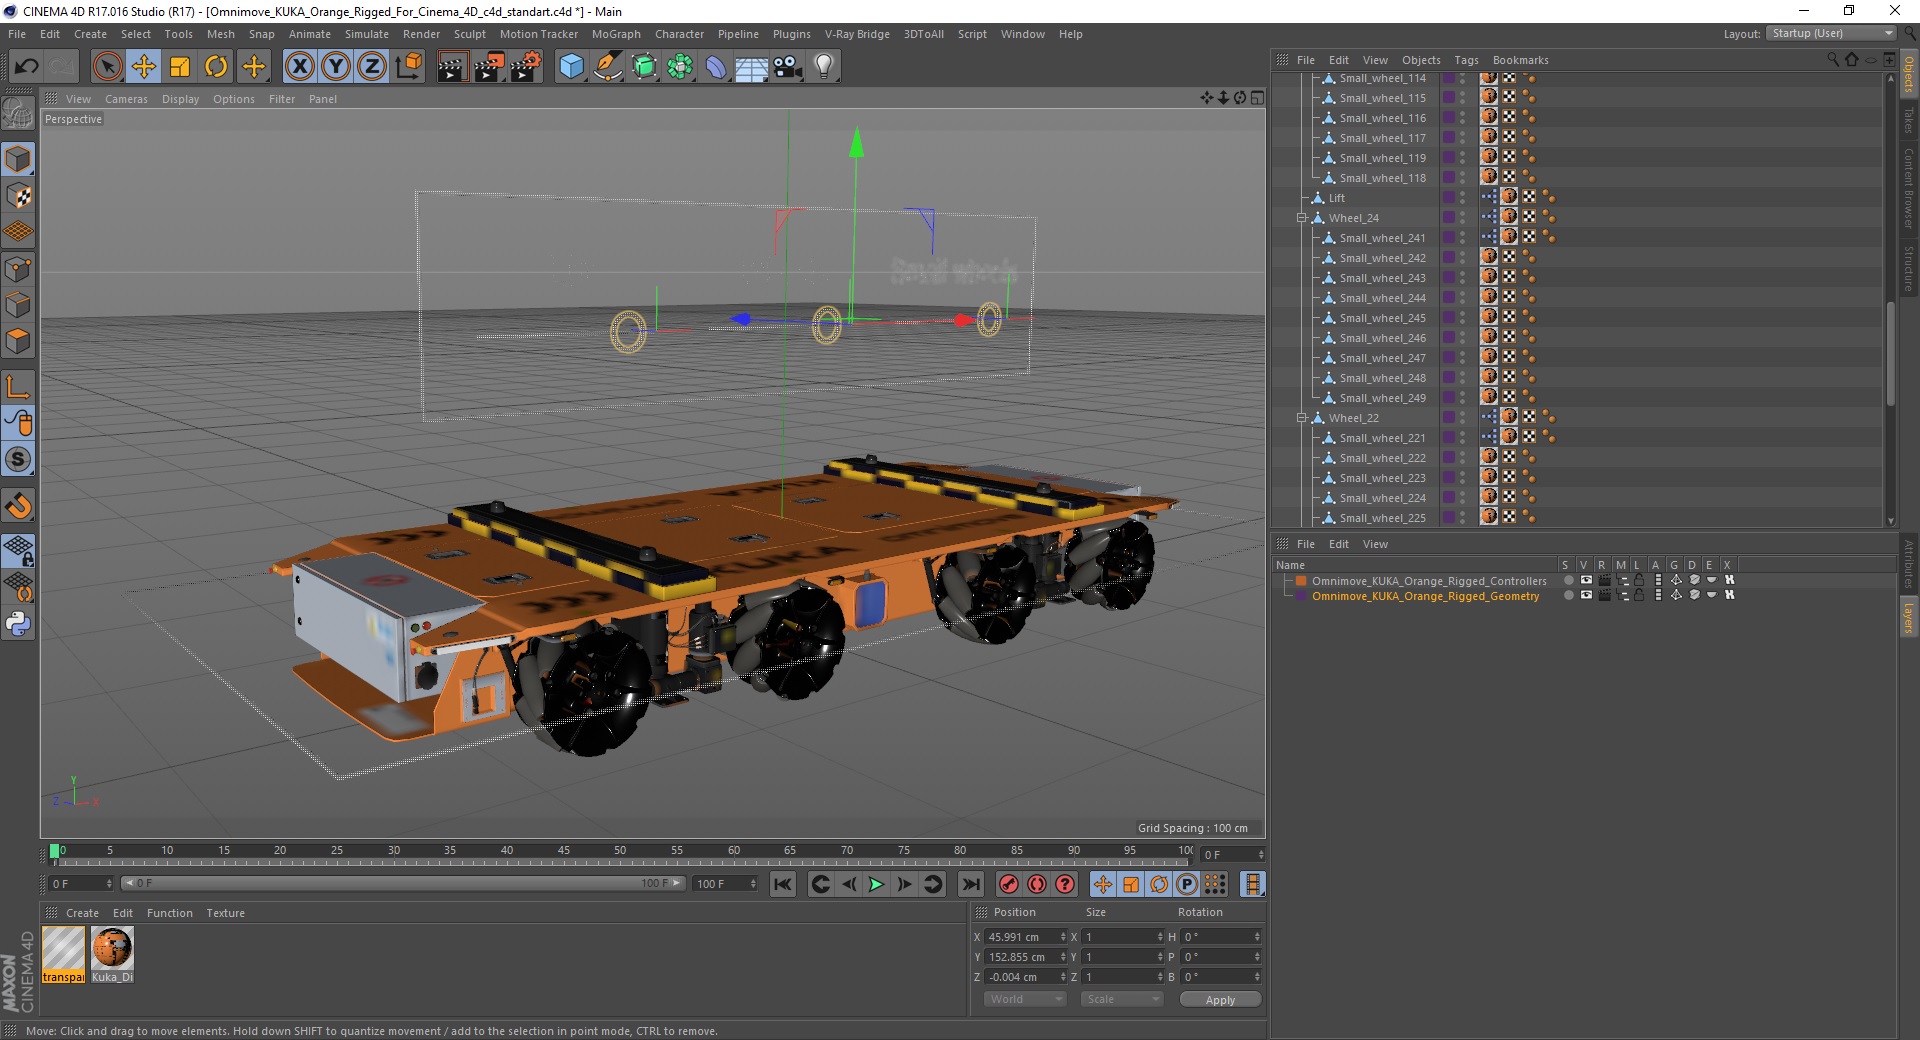Select Omnimove_KUKA_Orange_Rigged_Geometry layer
The width and height of the screenshot is (1920, 1040).
1425,596
